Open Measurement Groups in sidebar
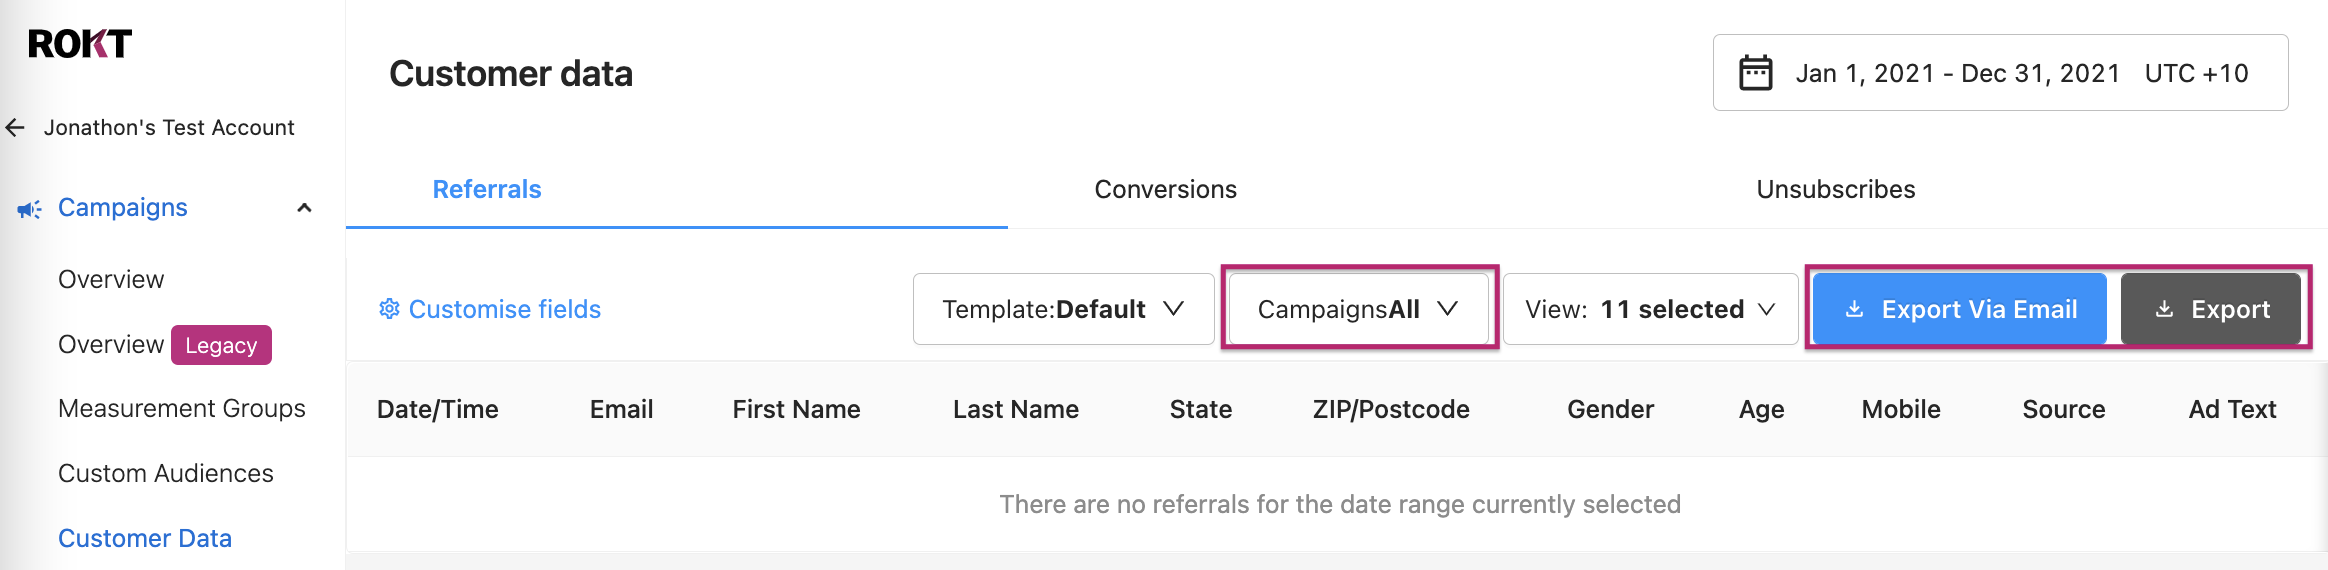The height and width of the screenshot is (570, 2328). coord(182,408)
